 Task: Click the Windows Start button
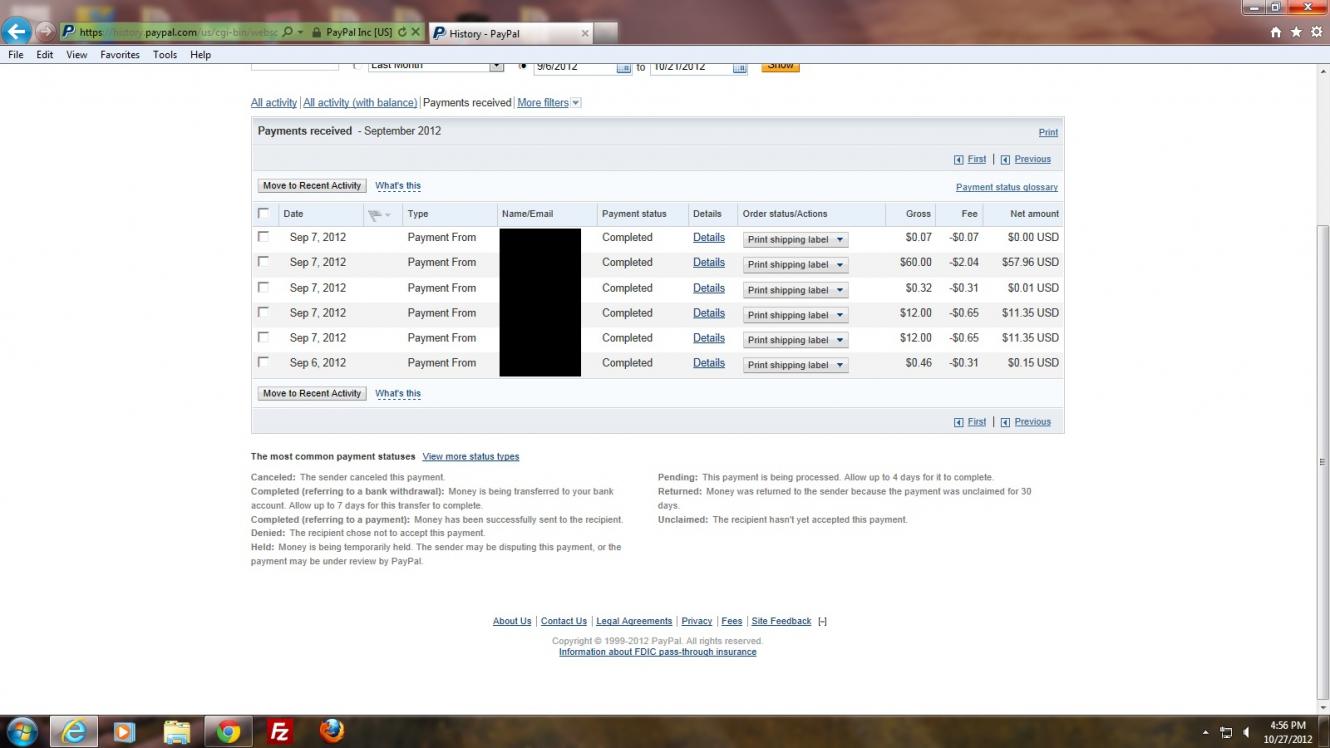coord(21,731)
